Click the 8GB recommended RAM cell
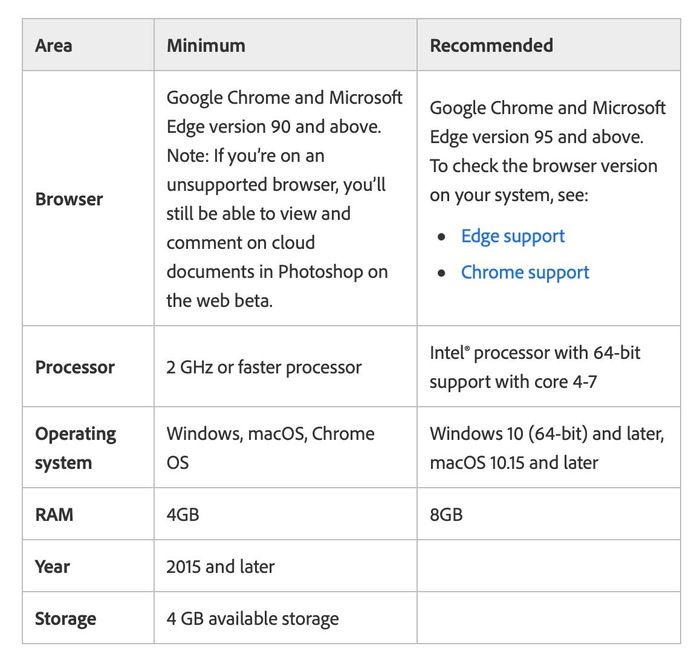 [x=446, y=515]
